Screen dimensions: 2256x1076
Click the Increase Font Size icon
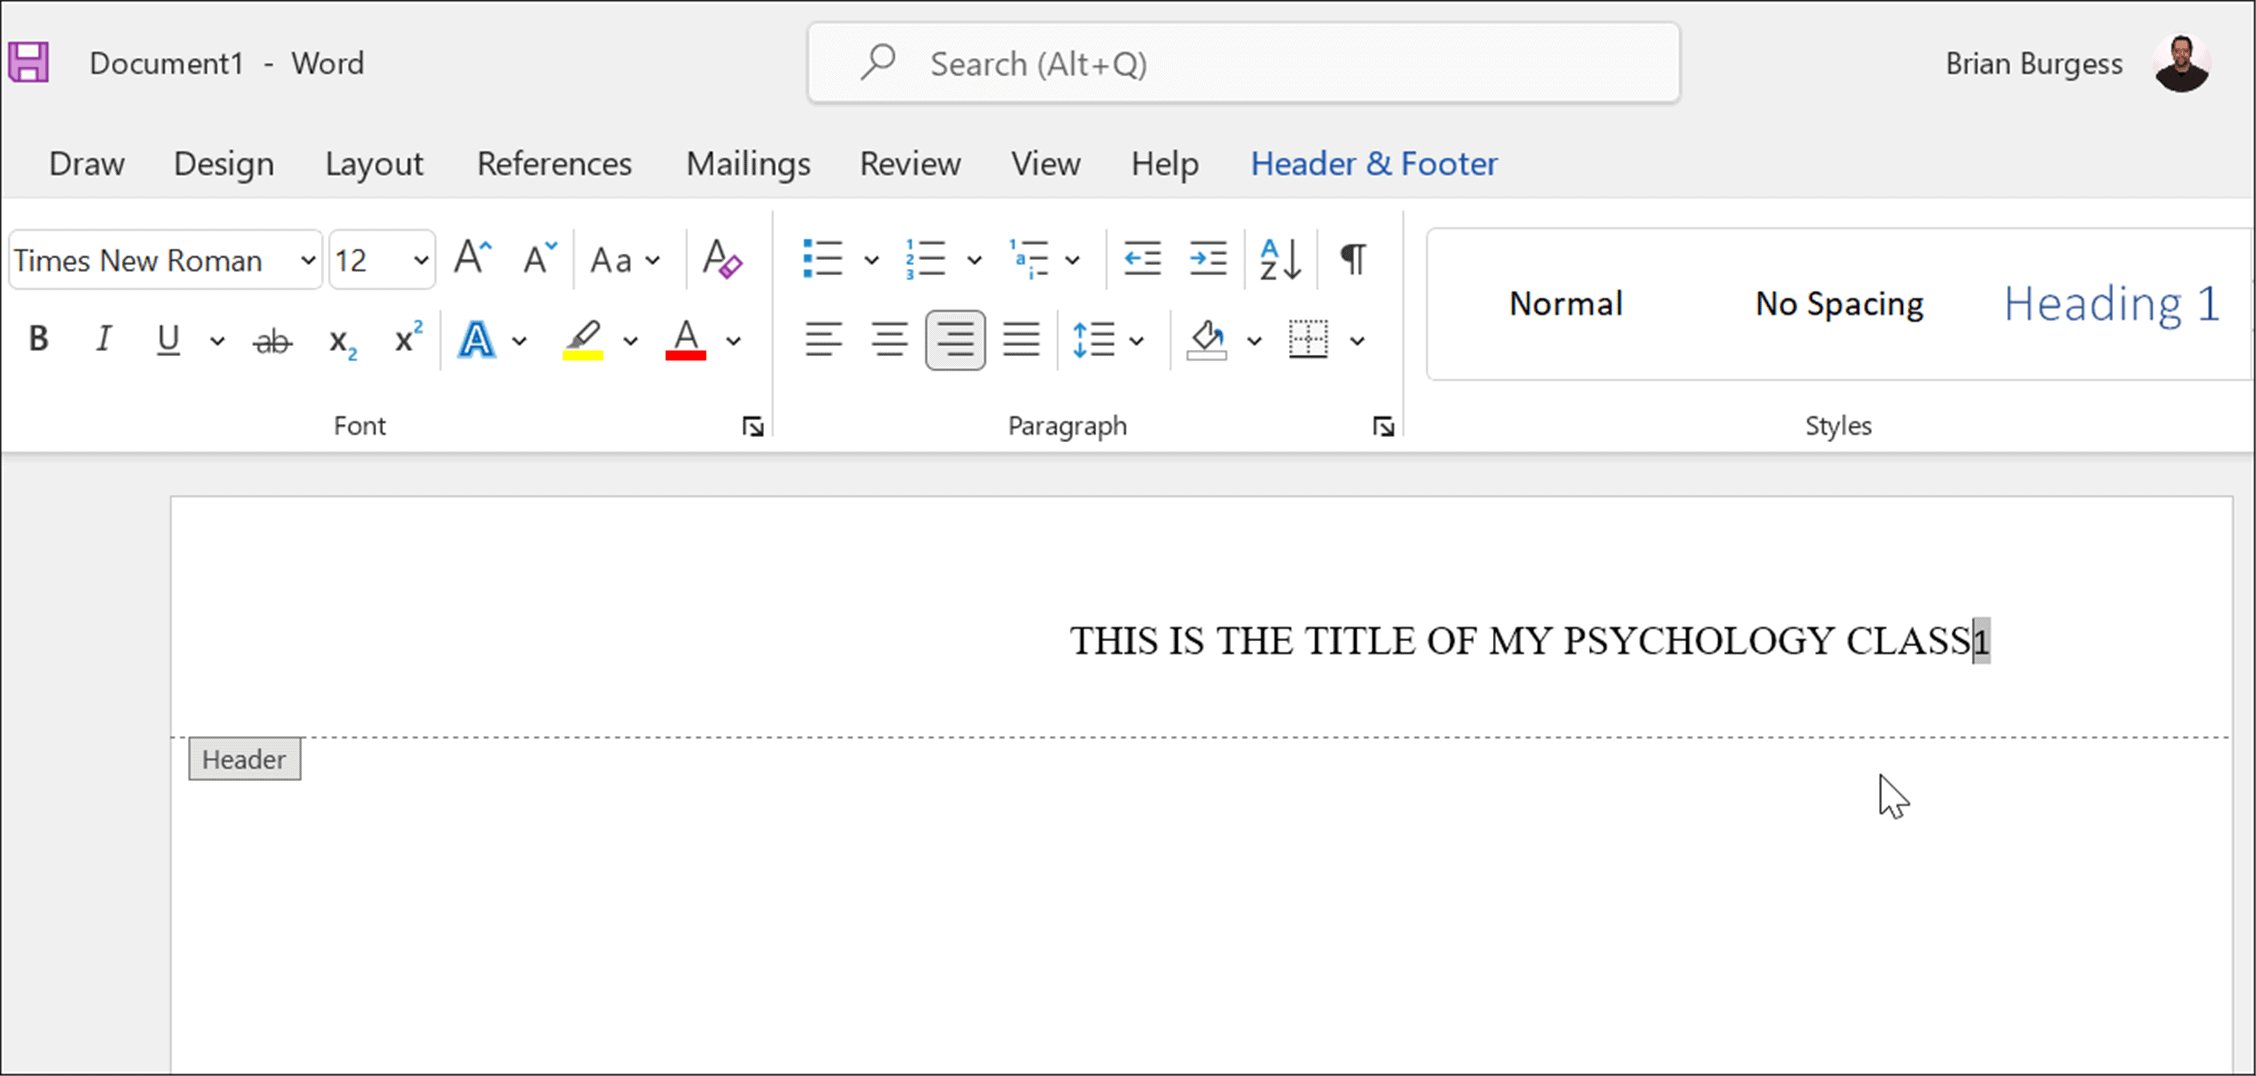[471, 257]
